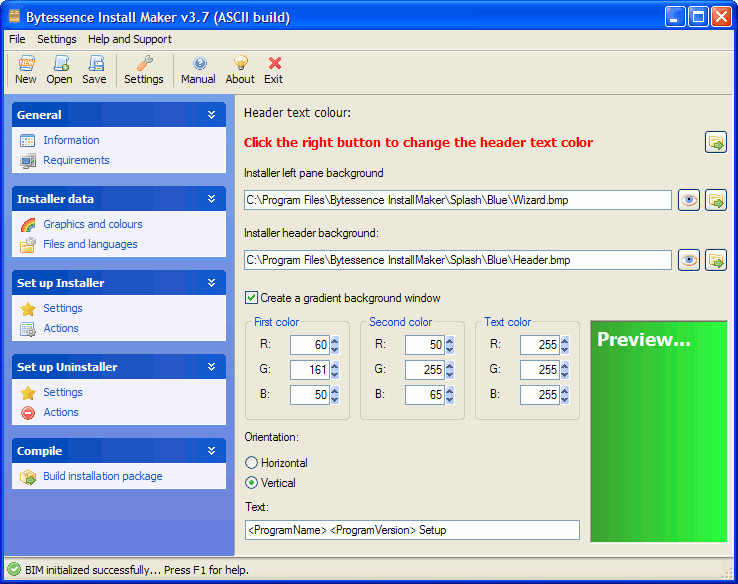This screenshot has width=738, height=584.
Task: Click the Build installation package box icon
Action: coord(28,477)
